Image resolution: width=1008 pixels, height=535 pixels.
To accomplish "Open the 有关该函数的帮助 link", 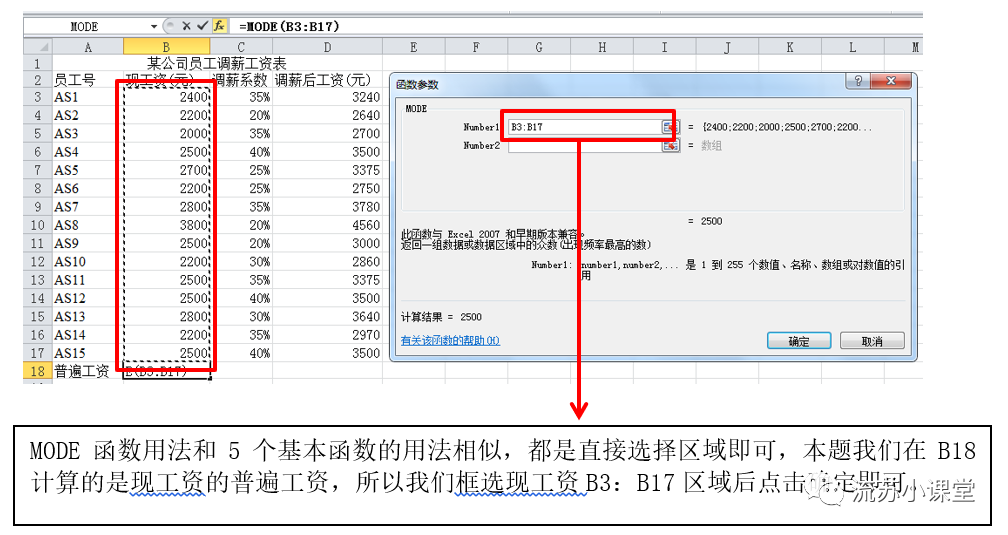I will coord(450,341).
